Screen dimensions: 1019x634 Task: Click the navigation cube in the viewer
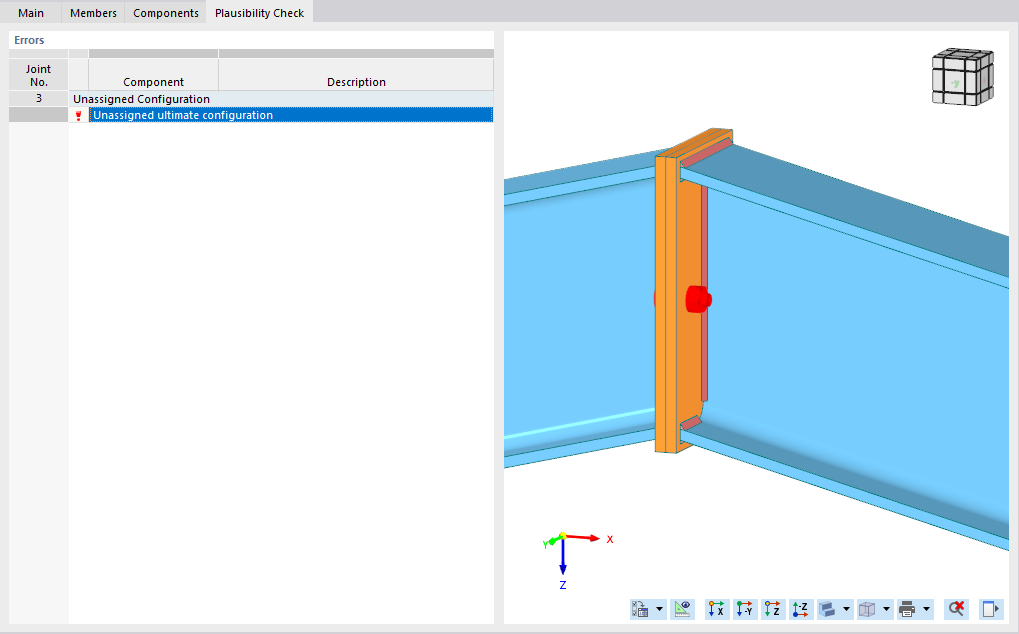[x=962, y=77]
